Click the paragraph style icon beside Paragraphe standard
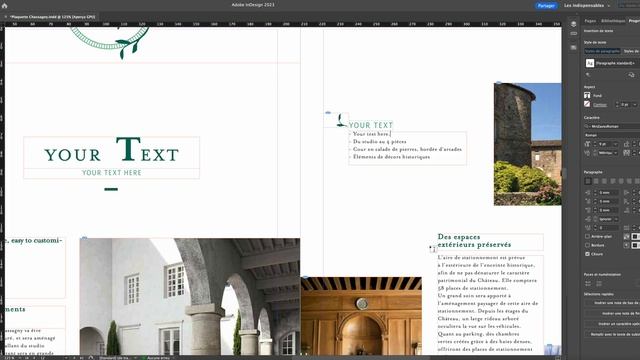Screen dimensions: 640x360 (x=589, y=63)
